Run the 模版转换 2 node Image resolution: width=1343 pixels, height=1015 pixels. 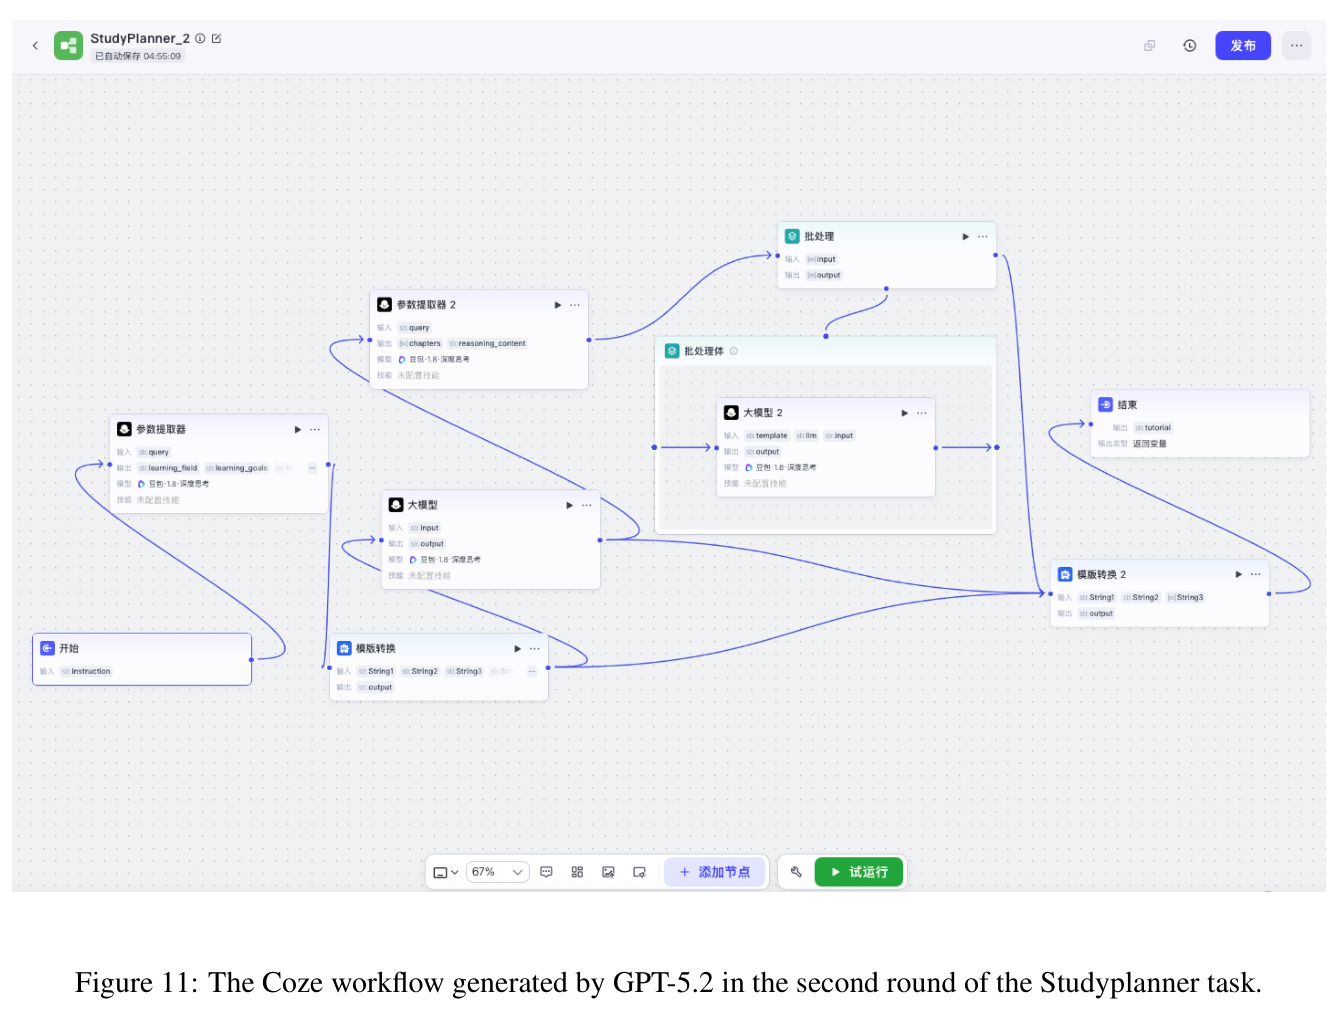[1238, 574]
